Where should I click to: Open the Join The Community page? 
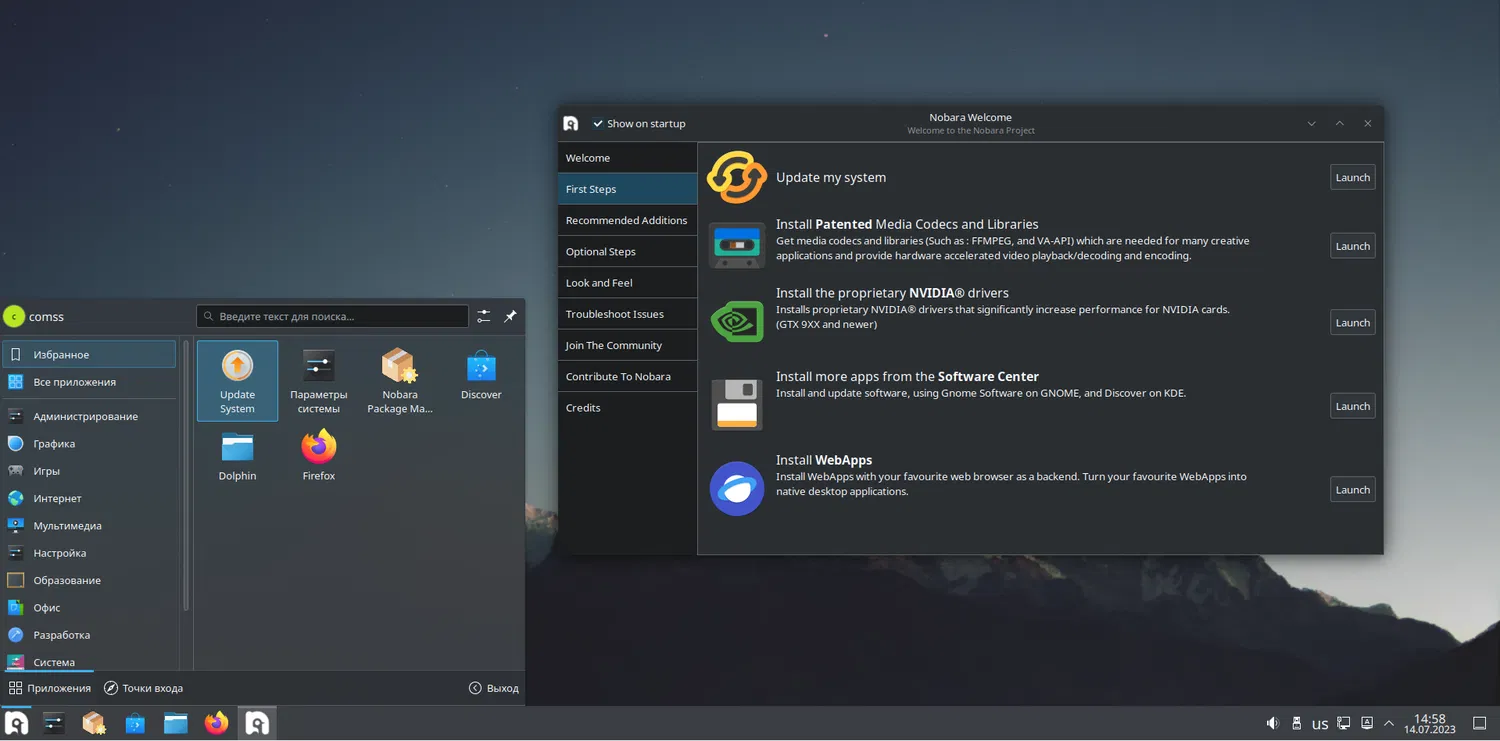627,345
